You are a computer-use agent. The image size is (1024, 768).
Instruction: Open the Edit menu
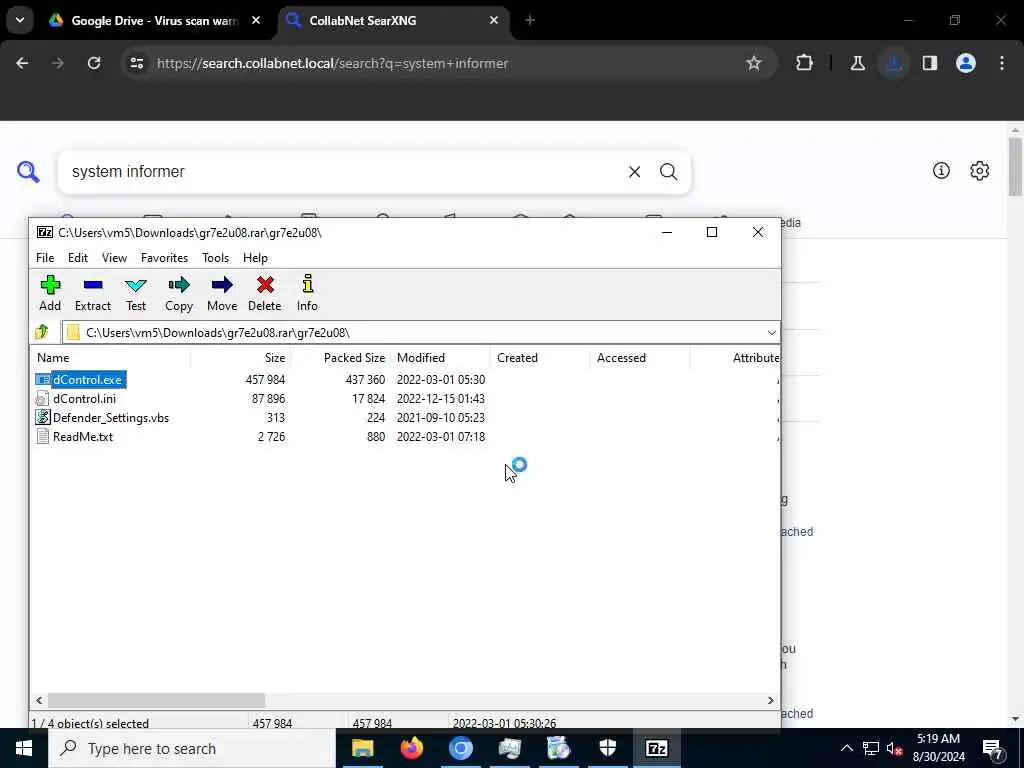pyautogui.click(x=78, y=258)
